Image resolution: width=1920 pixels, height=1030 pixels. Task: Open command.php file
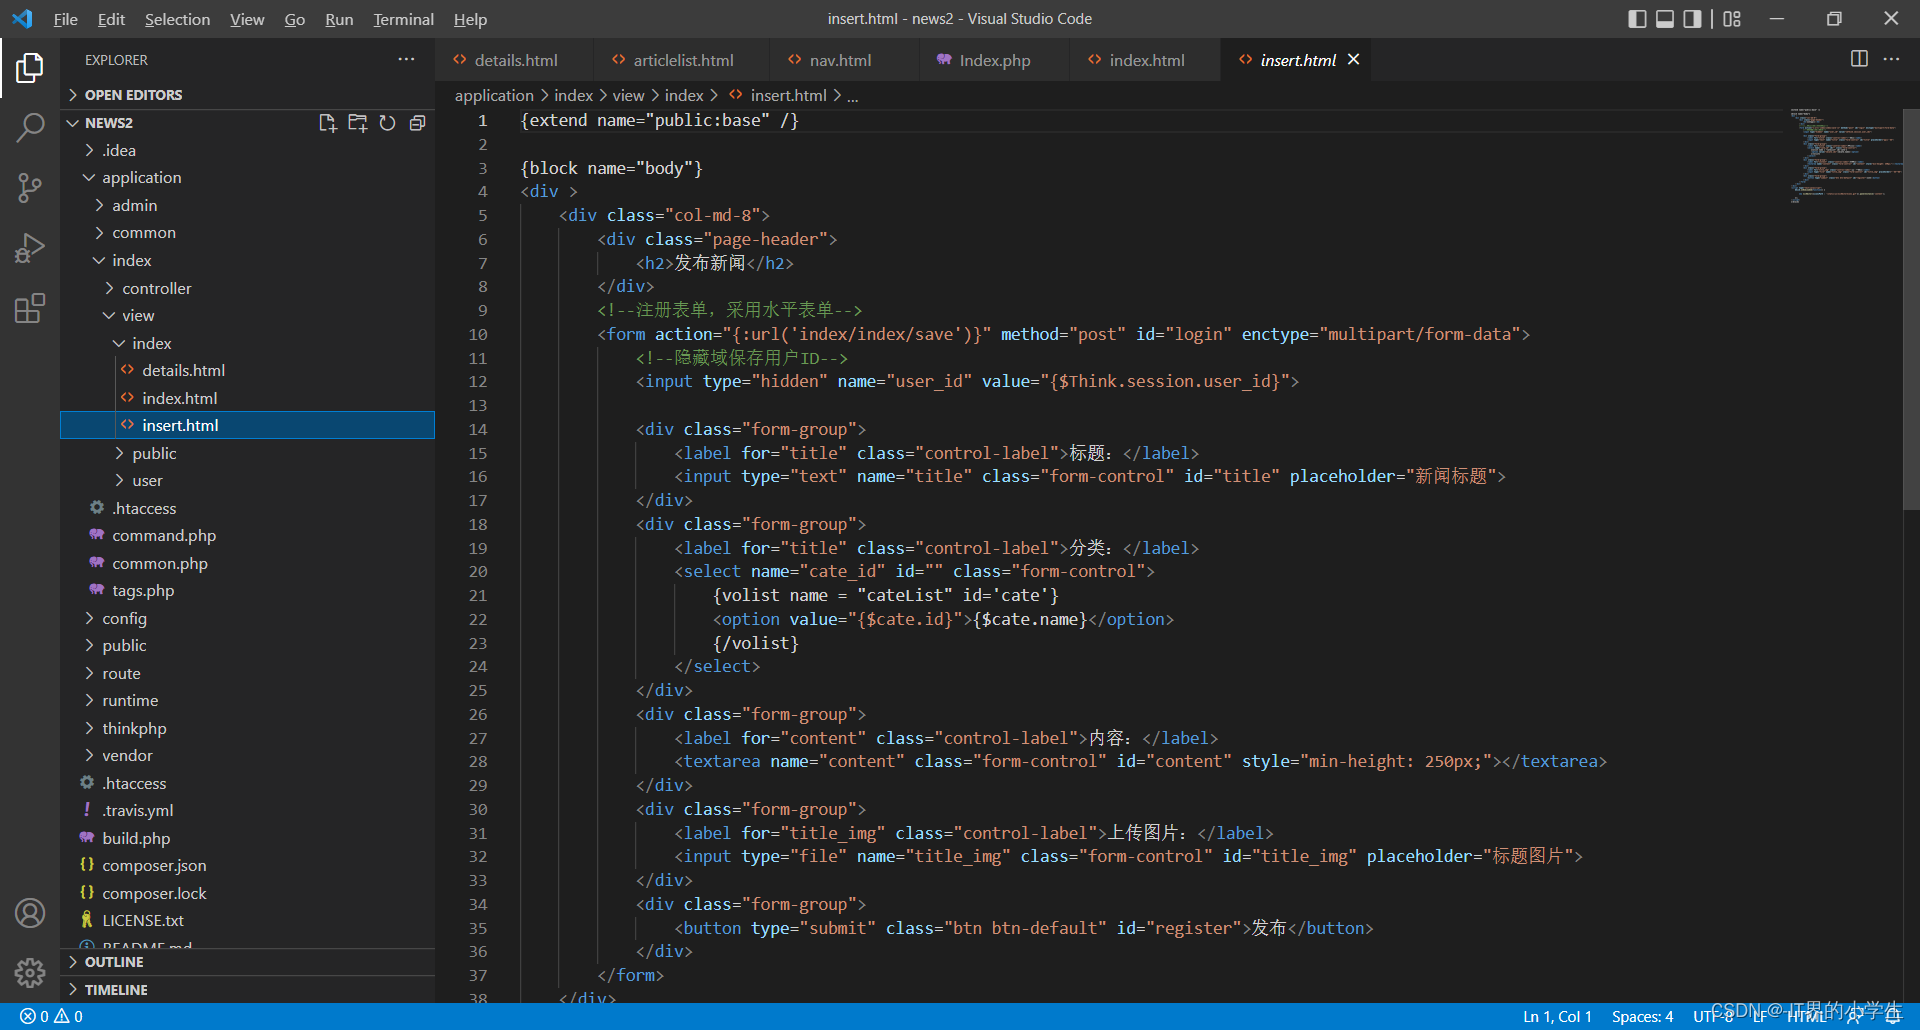pos(247,535)
